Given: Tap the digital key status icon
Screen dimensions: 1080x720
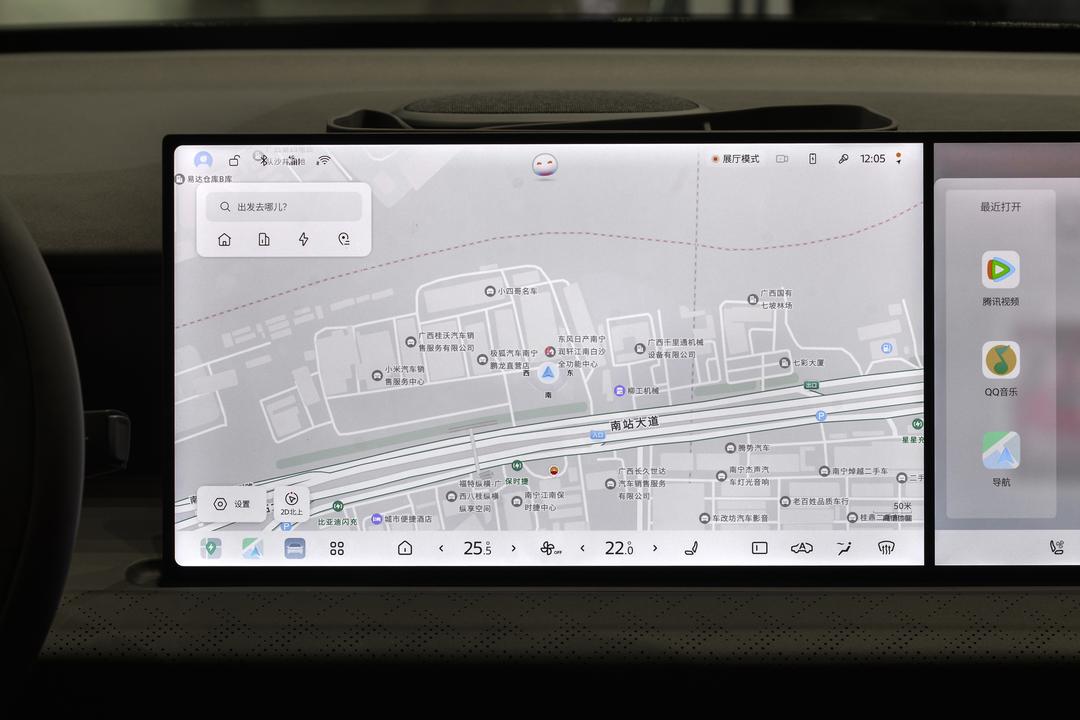Looking at the screenshot, I should [843, 158].
